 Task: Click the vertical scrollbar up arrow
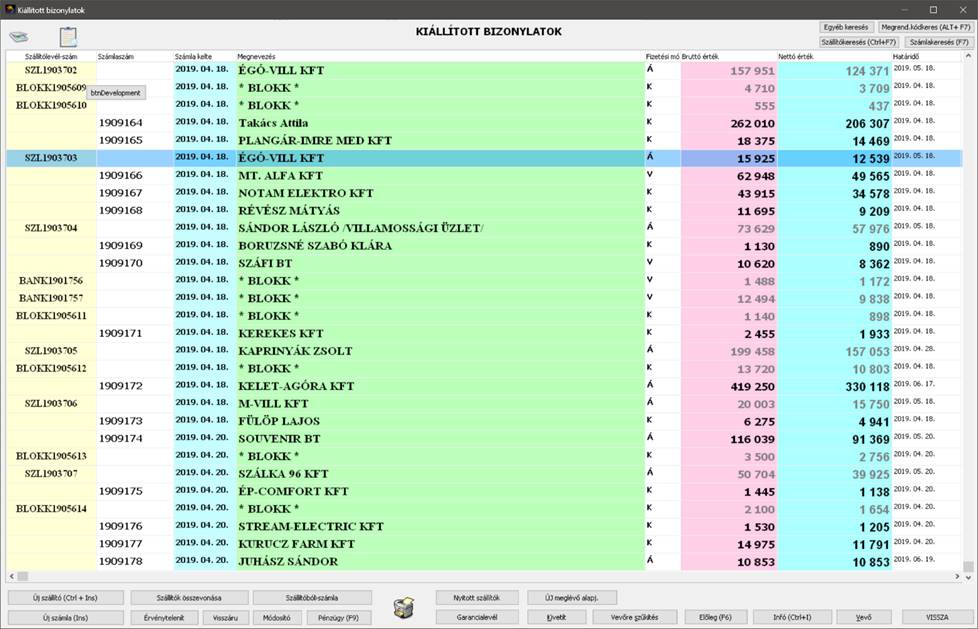click(x=968, y=56)
